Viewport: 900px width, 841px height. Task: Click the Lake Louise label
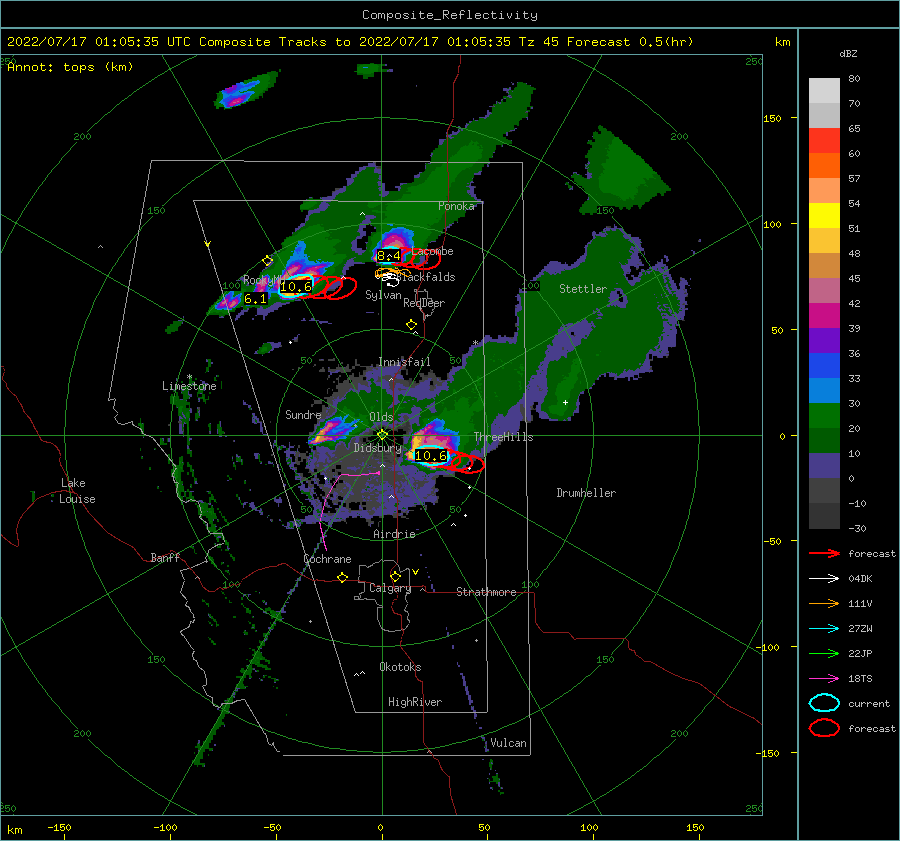tap(77, 491)
